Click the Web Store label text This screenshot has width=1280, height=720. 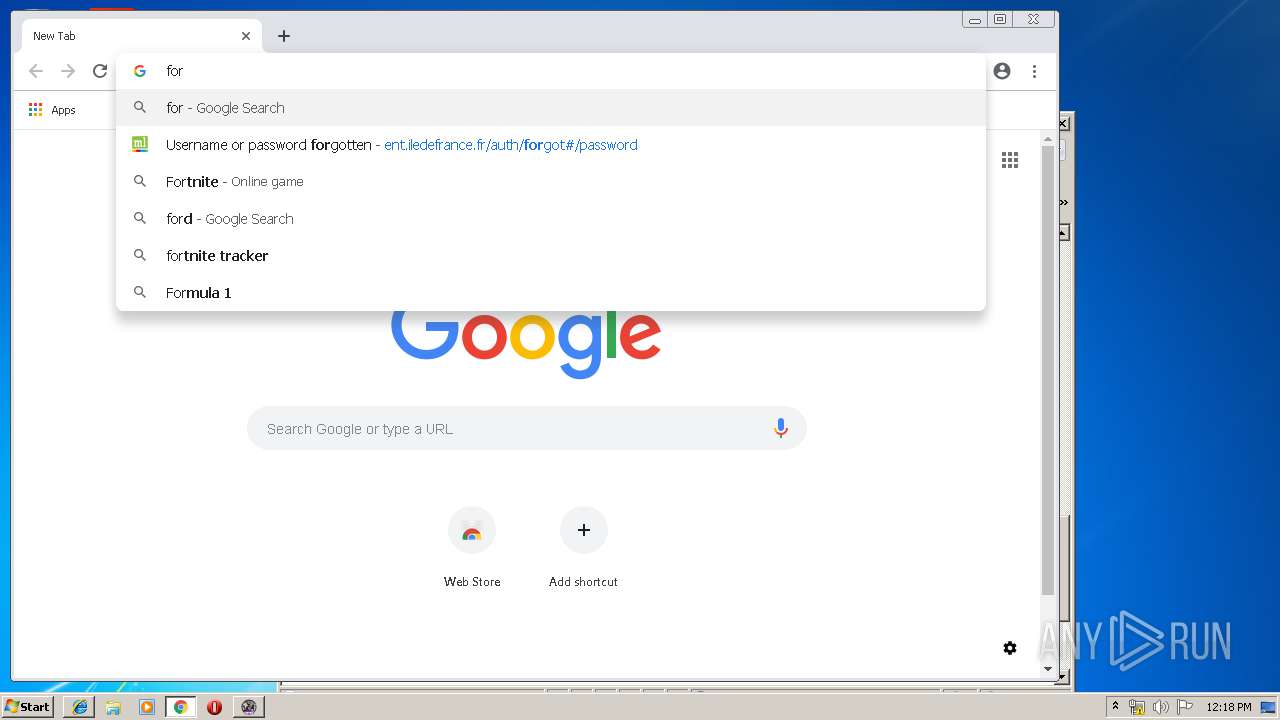pyautogui.click(x=472, y=582)
